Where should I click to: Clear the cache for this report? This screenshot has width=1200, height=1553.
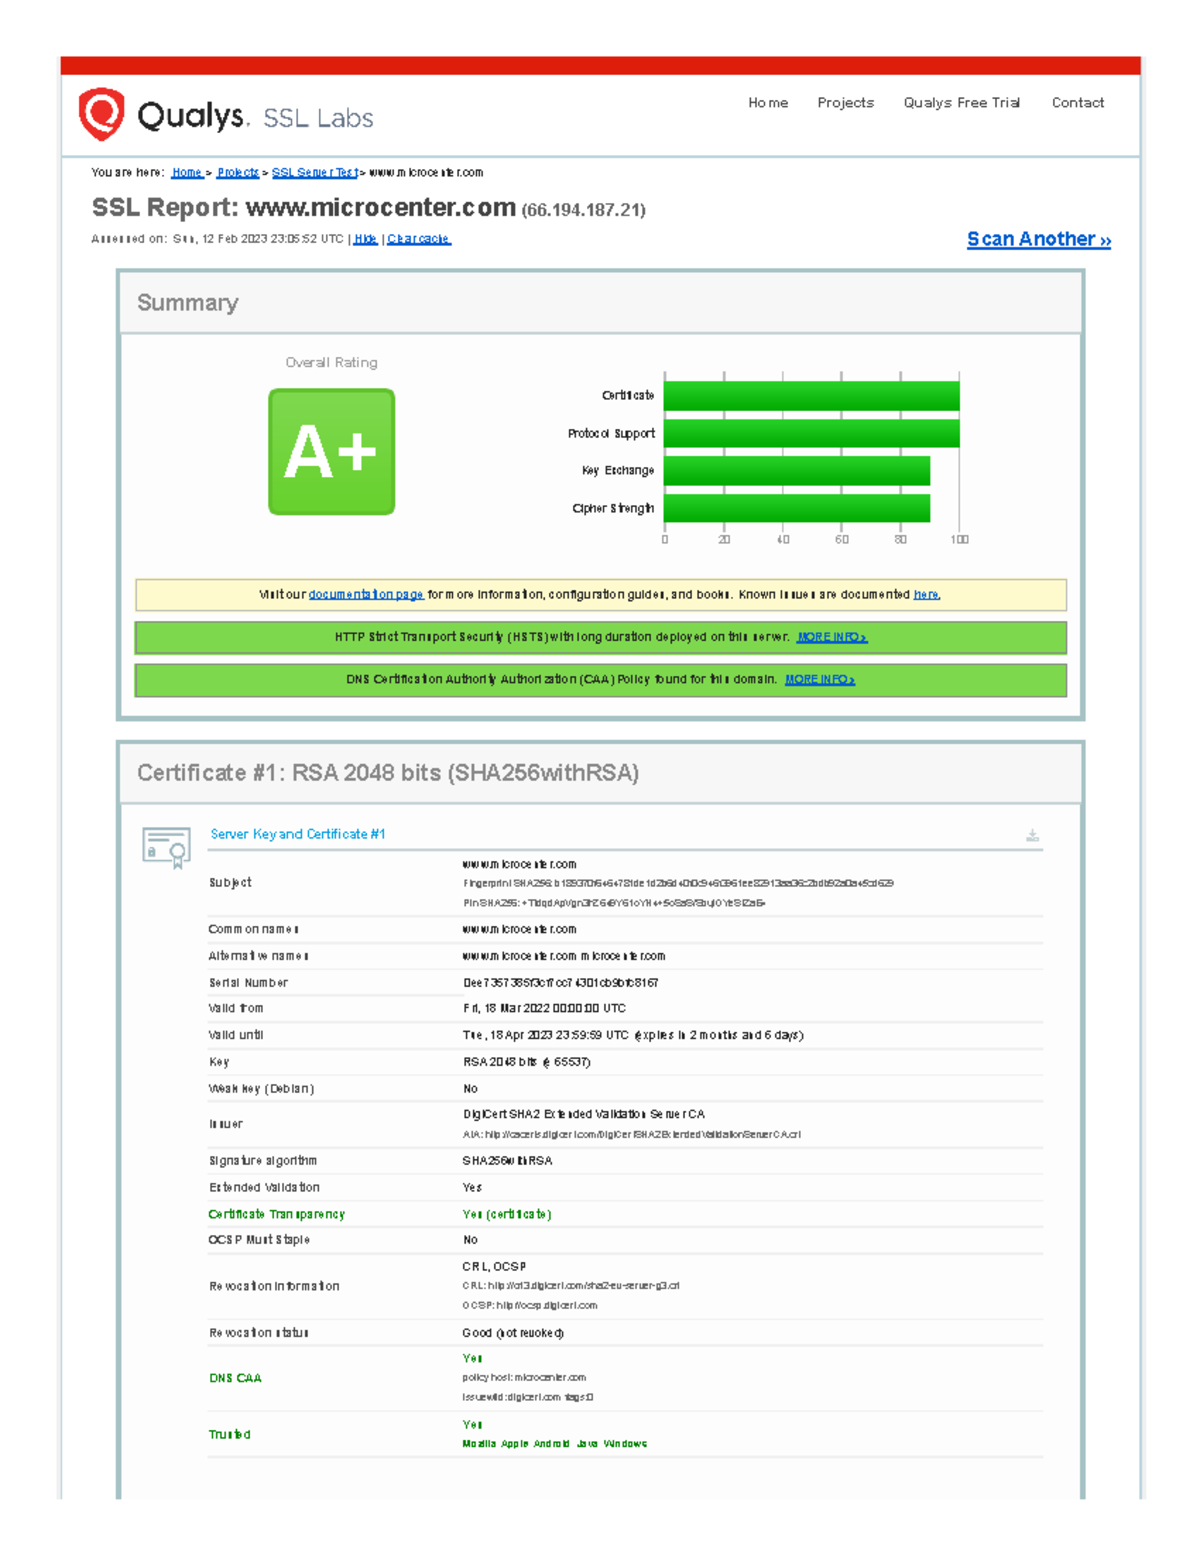(418, 239)
